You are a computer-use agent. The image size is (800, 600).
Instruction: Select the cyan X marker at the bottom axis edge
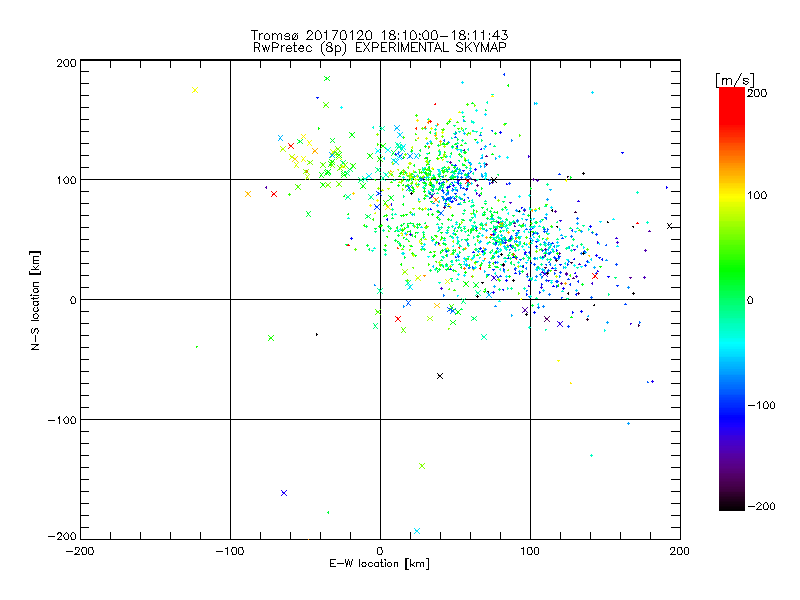(x=417, y=531)
